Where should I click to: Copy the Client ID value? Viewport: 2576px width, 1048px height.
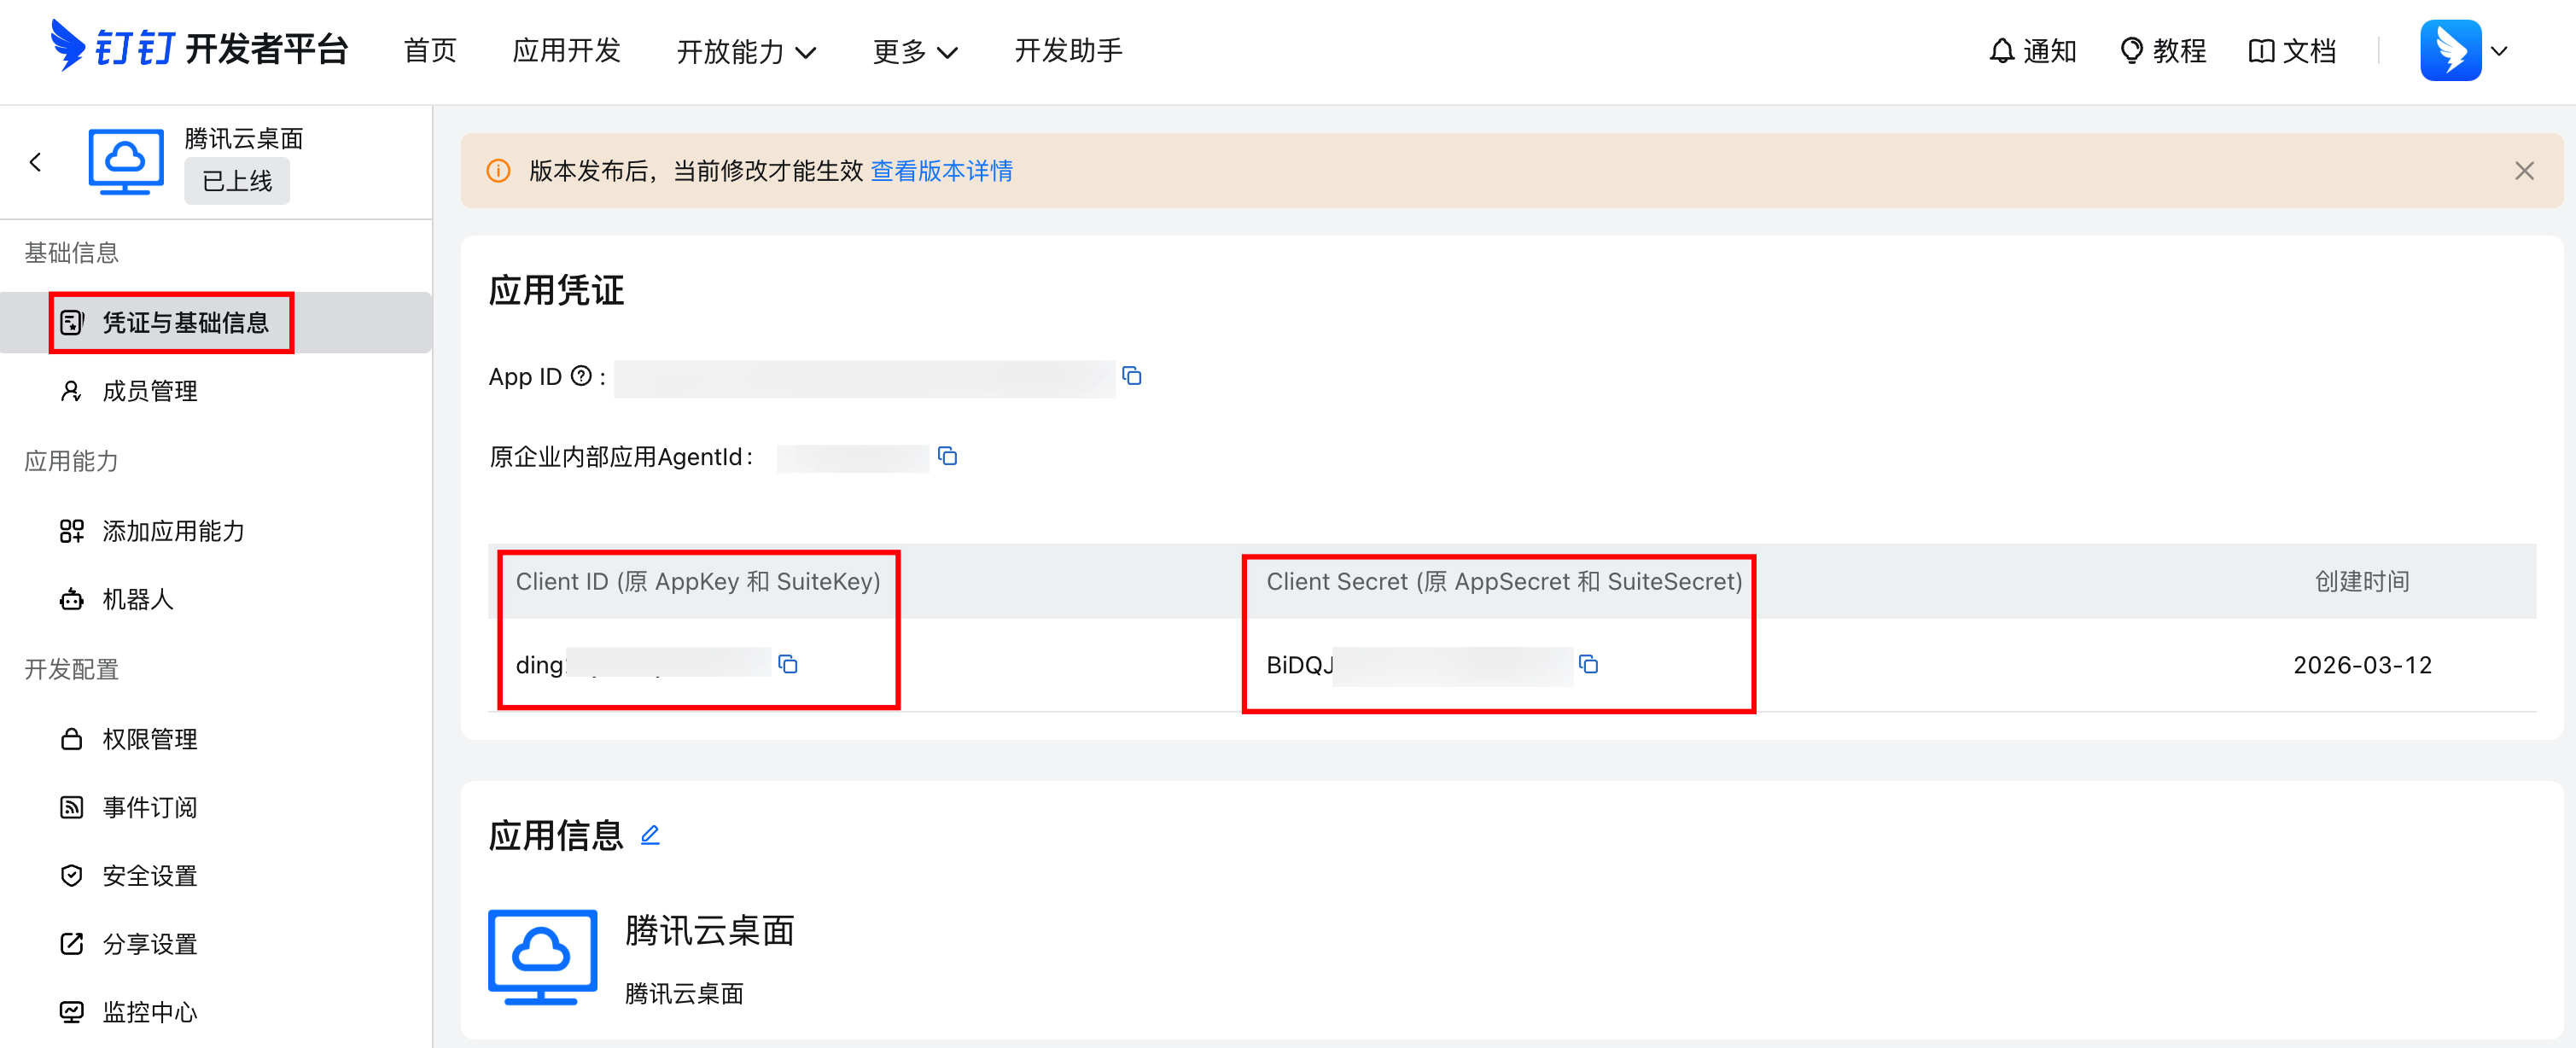[x=788, y=664]
